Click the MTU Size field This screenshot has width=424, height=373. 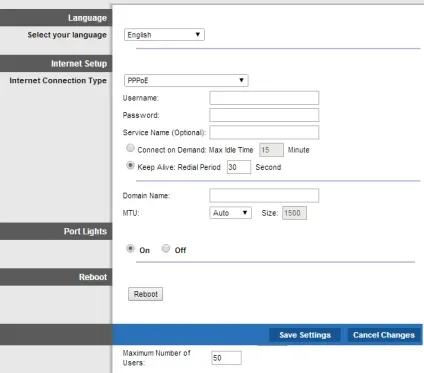click(x=294, y=213)
